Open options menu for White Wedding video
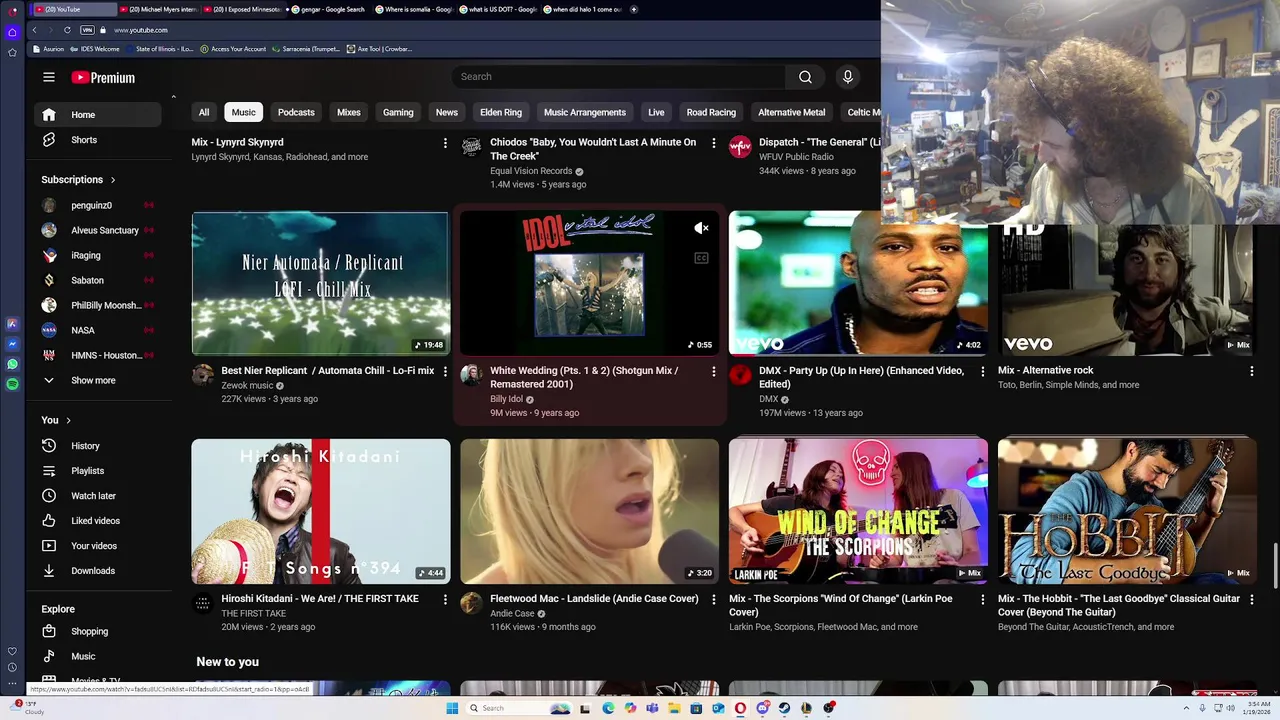1280x720 pixels. [x=713, y=371]
